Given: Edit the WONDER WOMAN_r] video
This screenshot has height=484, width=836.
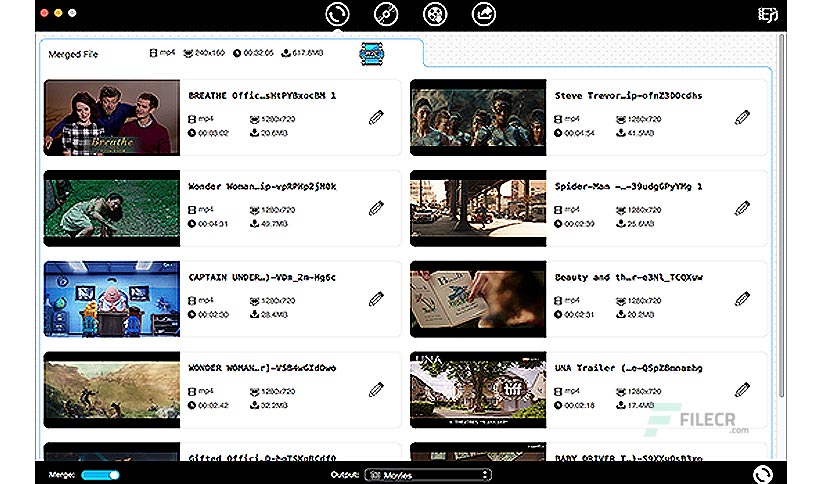Looking at the screenshot, I should [x=376, y=390].
